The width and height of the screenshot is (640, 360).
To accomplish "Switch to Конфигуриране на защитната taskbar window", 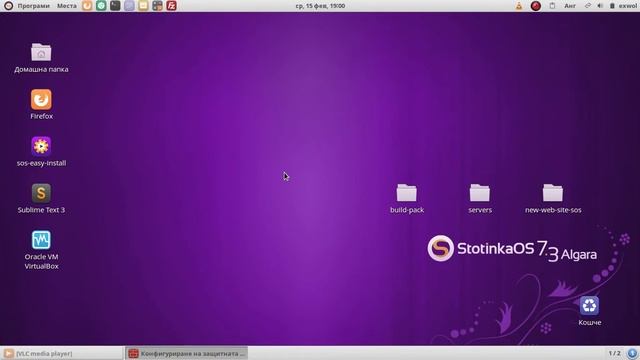I will tap(187, 353).
